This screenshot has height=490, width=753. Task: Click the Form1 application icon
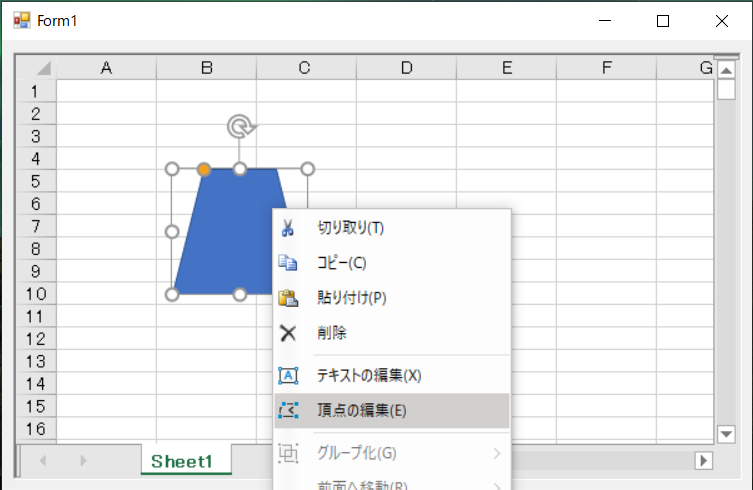[22, 20]
